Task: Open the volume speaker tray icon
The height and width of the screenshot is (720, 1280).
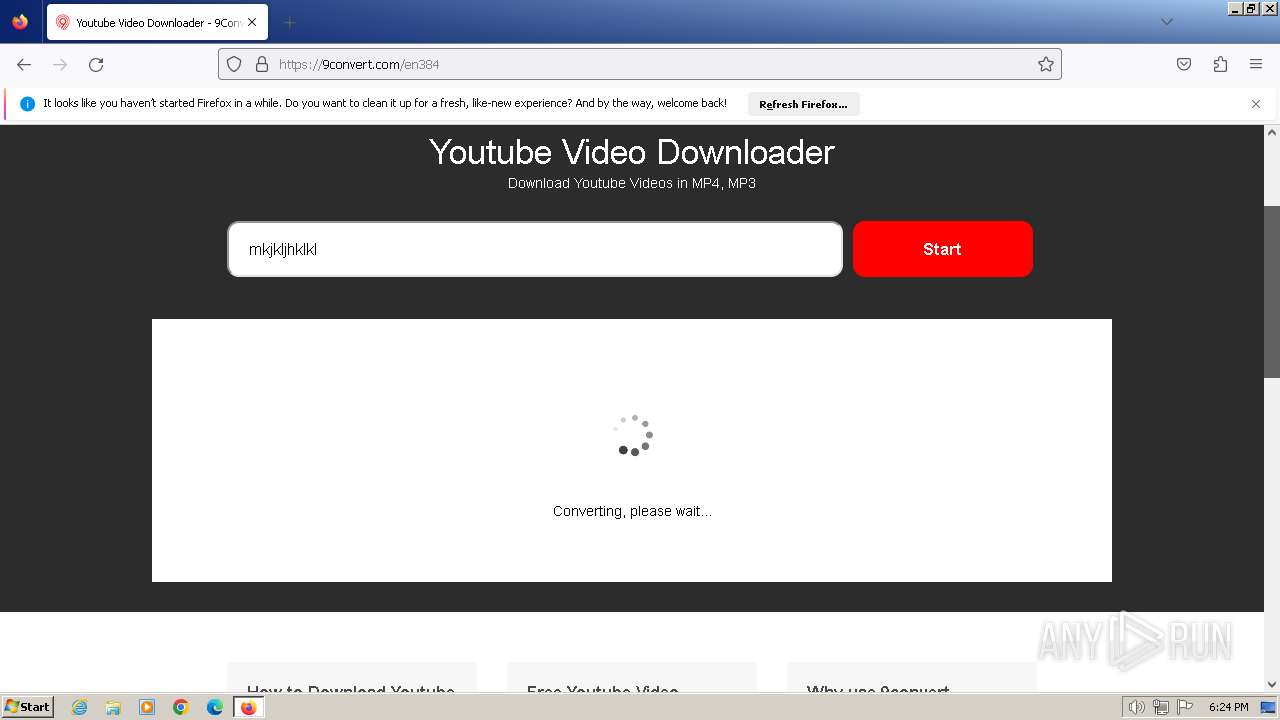Action: tap(1136, 707)
